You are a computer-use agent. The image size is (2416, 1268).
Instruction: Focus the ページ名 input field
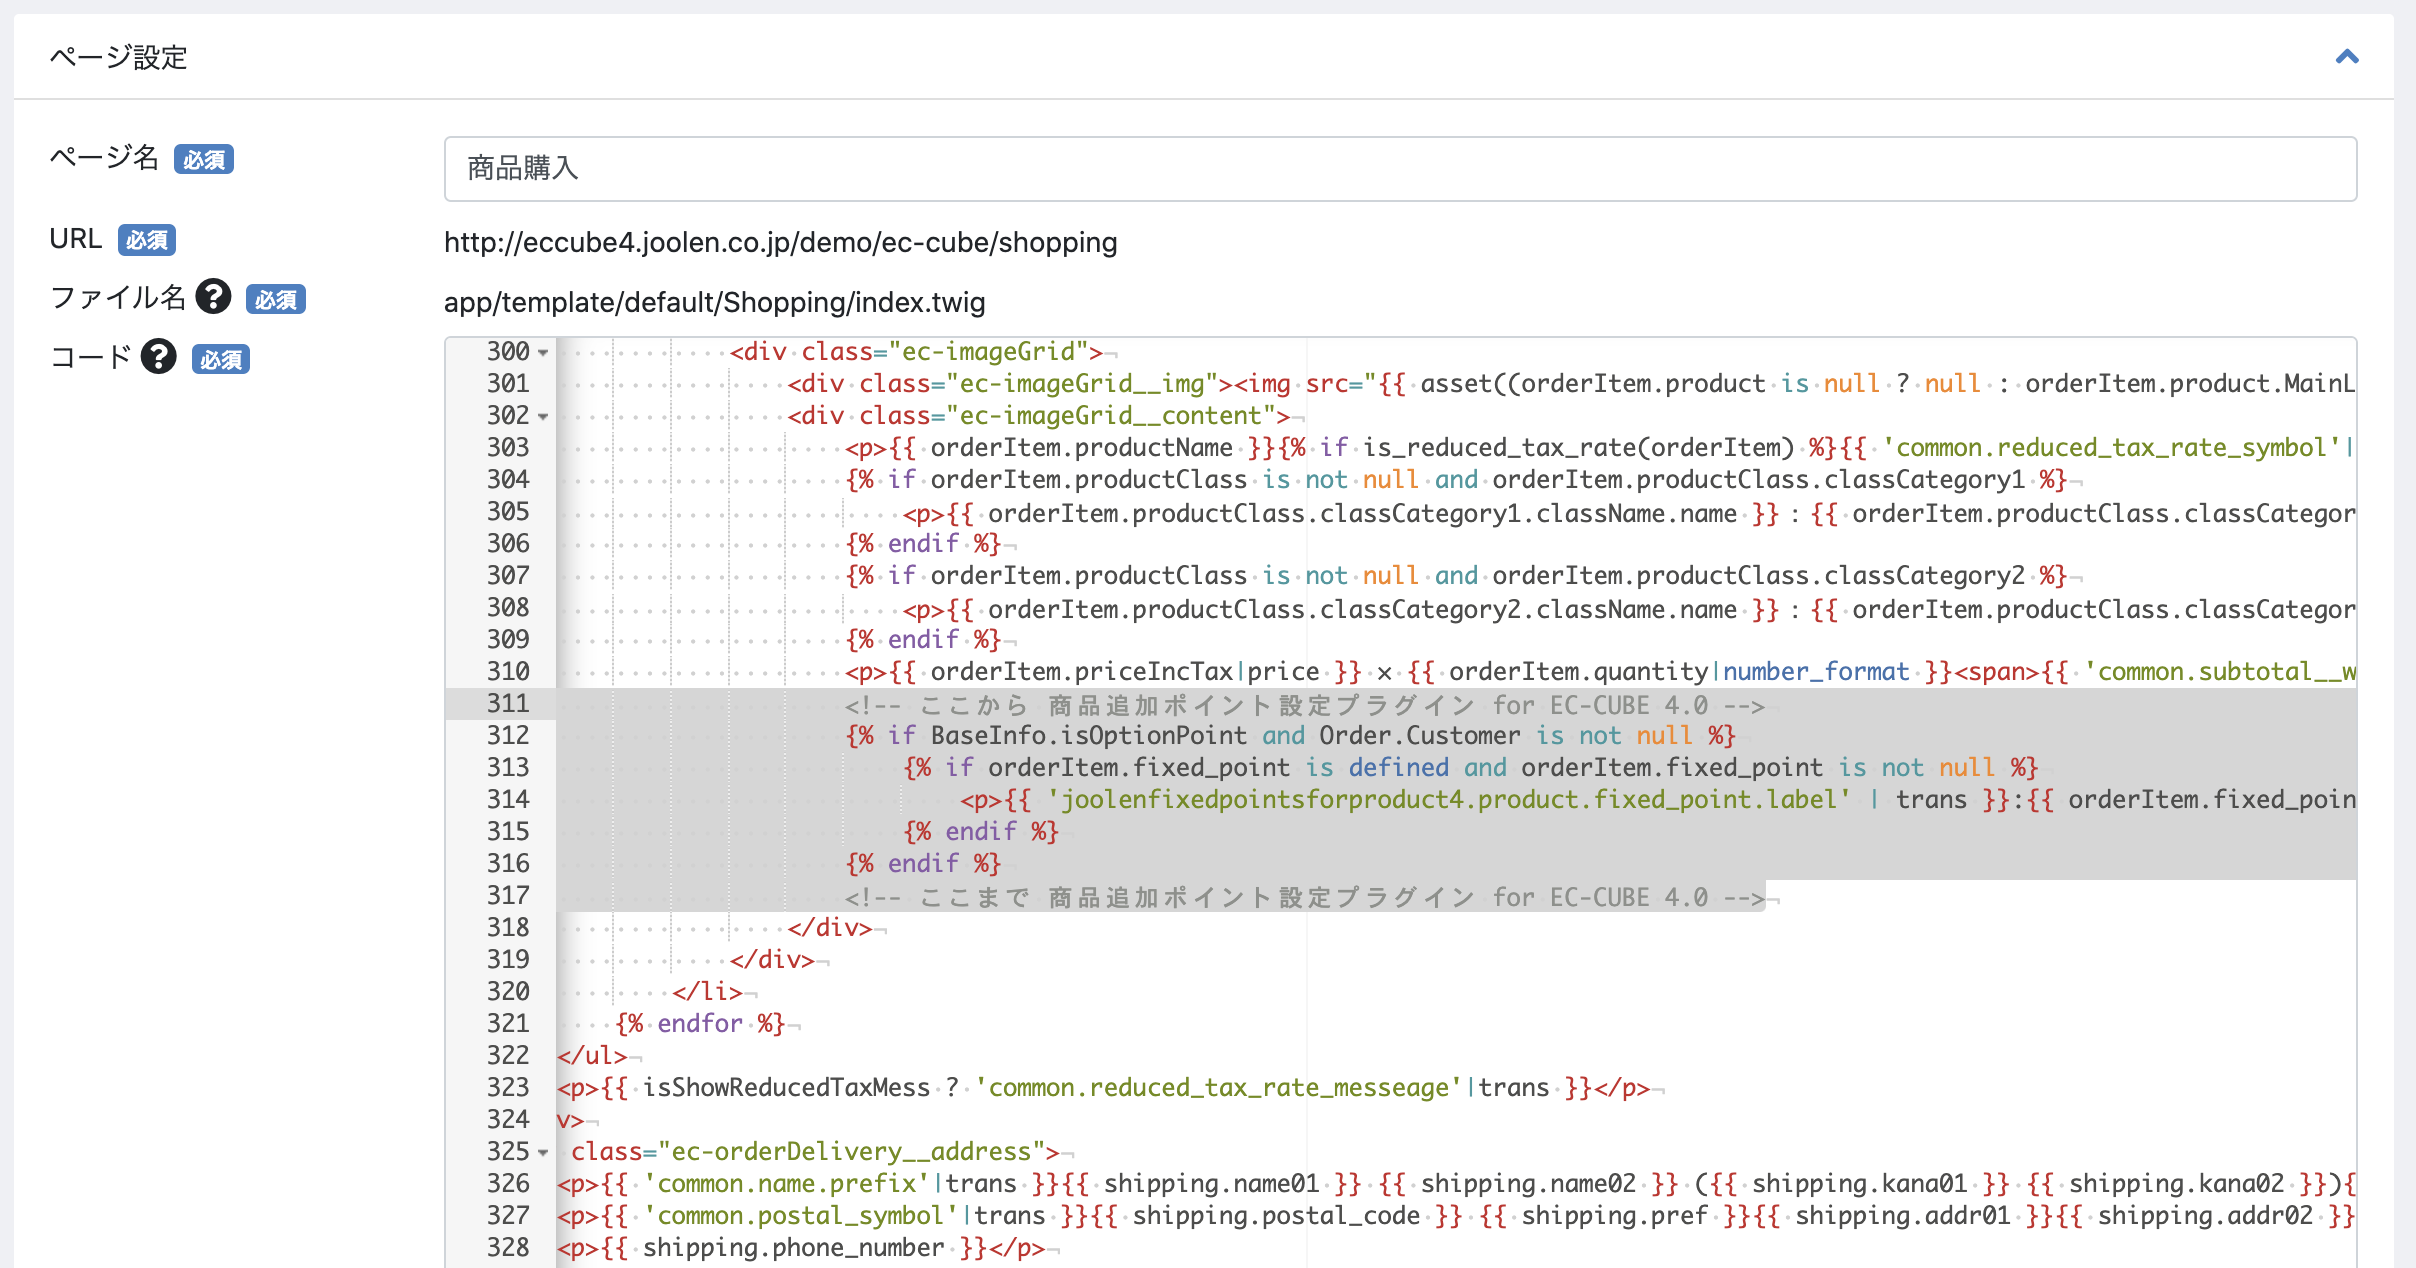click(x=1400, y=169)
